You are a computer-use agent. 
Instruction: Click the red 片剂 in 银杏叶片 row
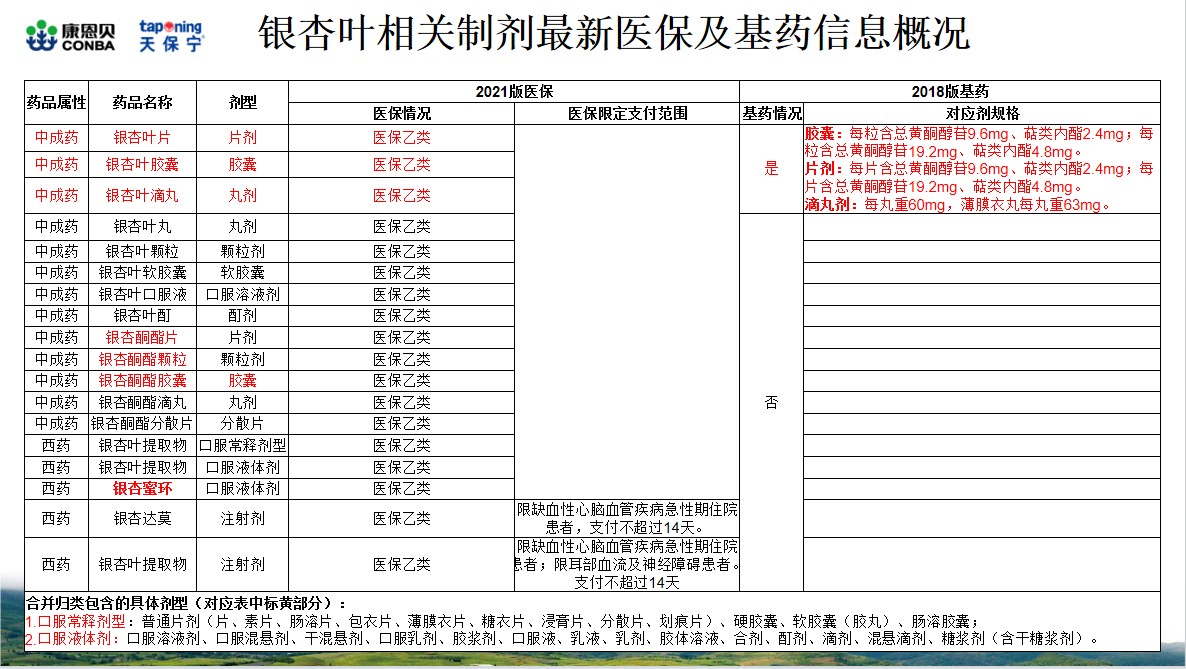point(243,138)
